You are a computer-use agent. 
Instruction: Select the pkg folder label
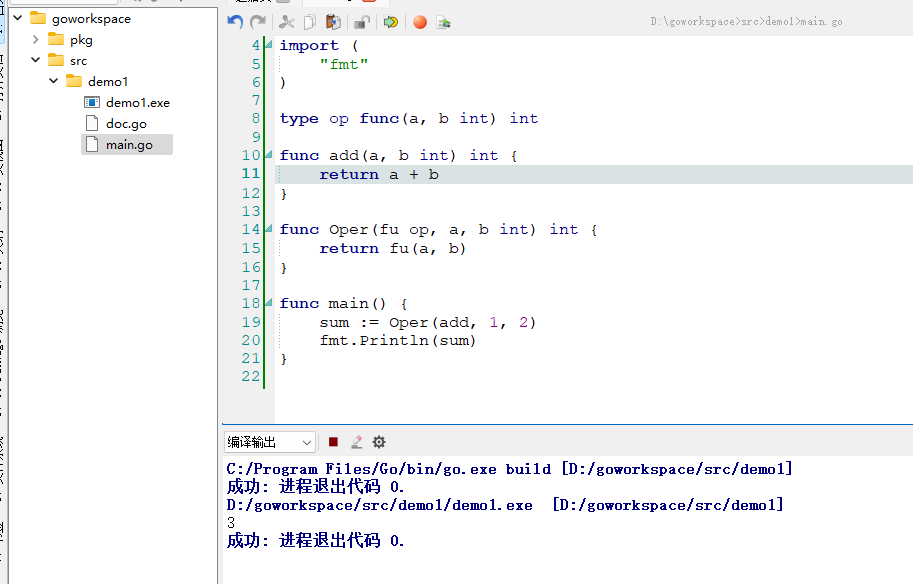[81, 40]
